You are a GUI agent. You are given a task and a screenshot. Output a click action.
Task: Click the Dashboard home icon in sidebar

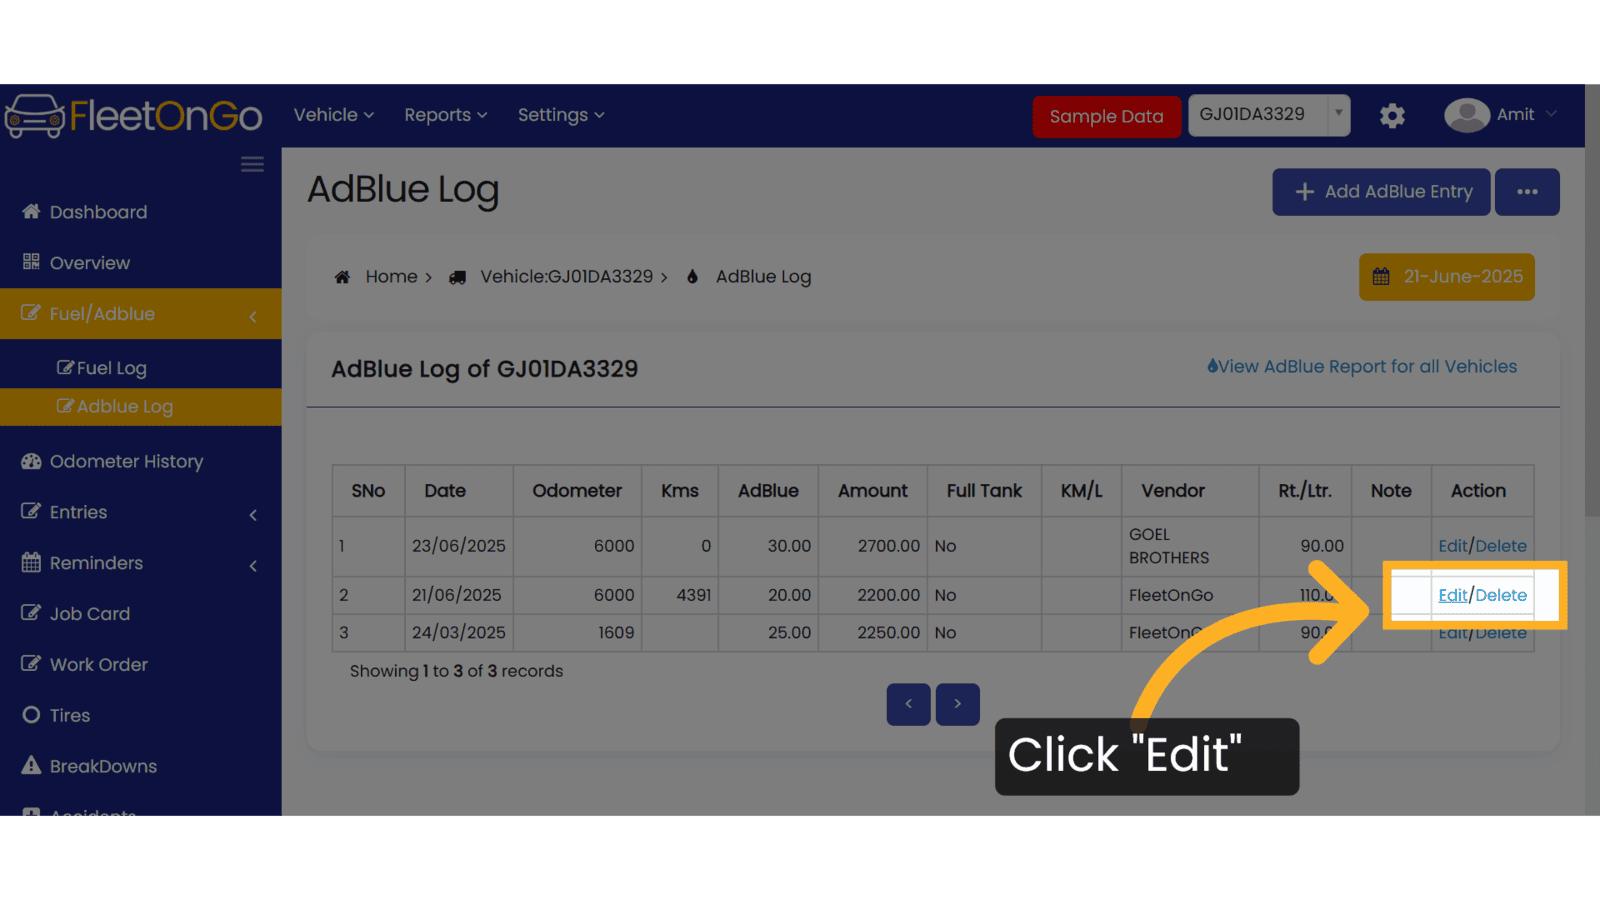pyautogui.click(x=31, y=211)
